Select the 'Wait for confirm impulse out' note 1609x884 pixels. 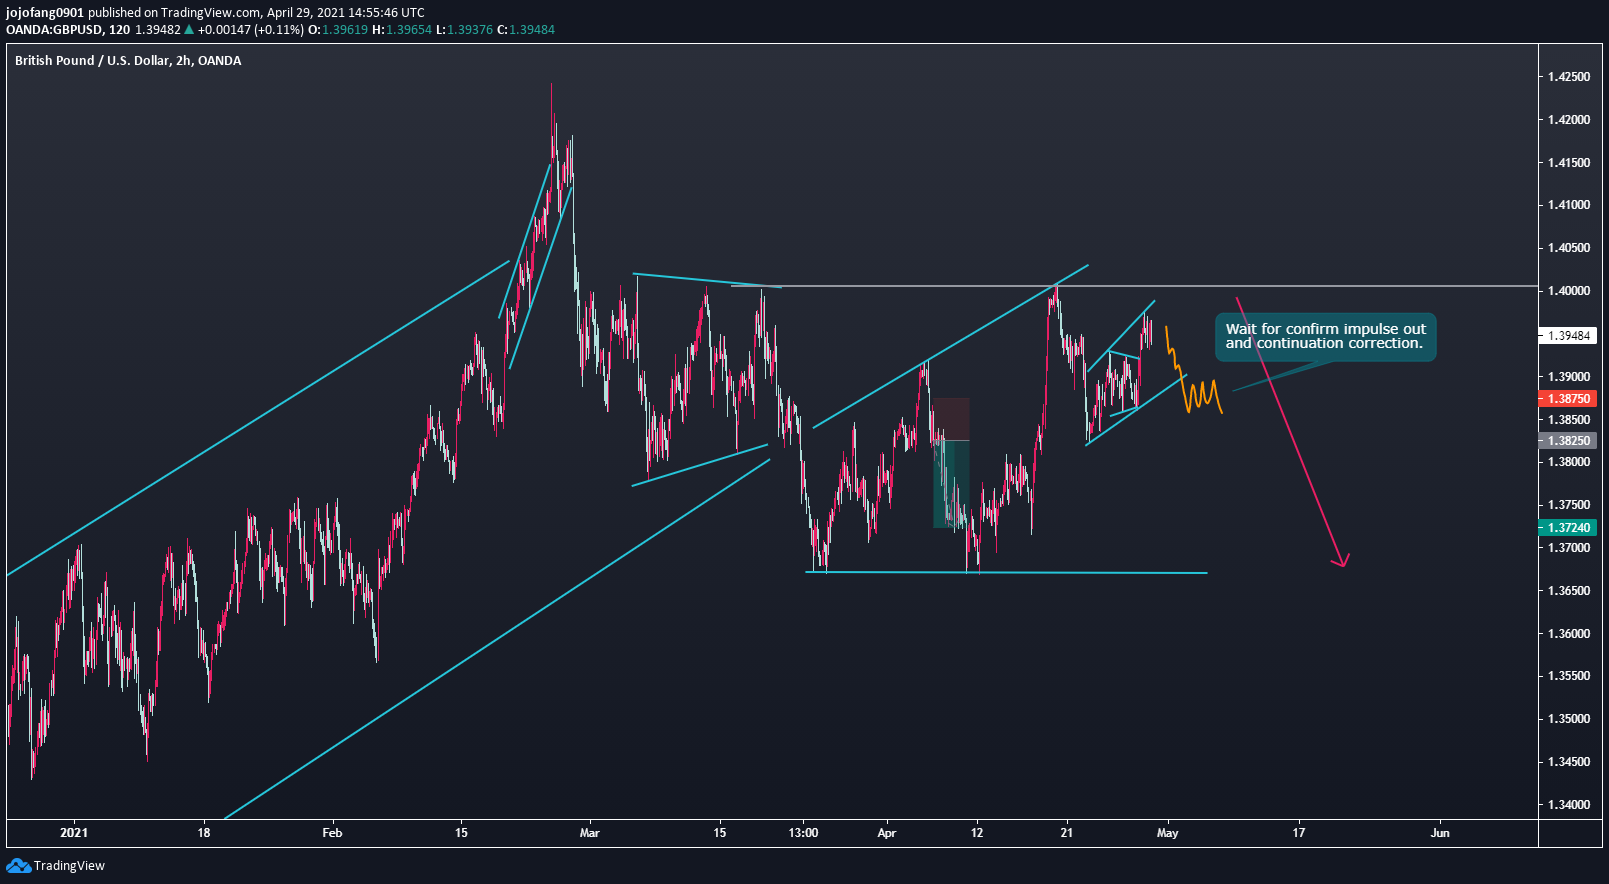coord(1326,336)
